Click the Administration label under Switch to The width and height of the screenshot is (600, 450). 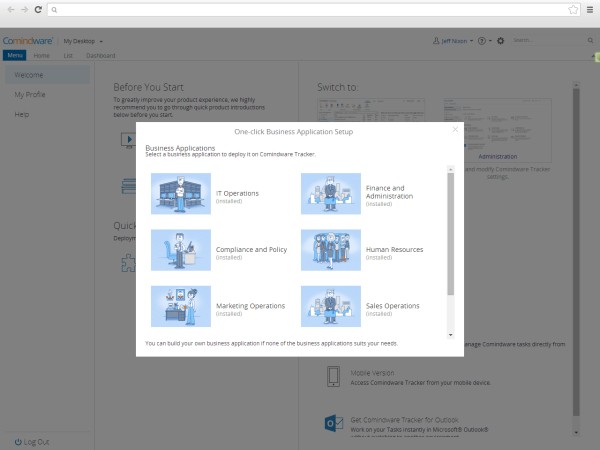[497, 157]
